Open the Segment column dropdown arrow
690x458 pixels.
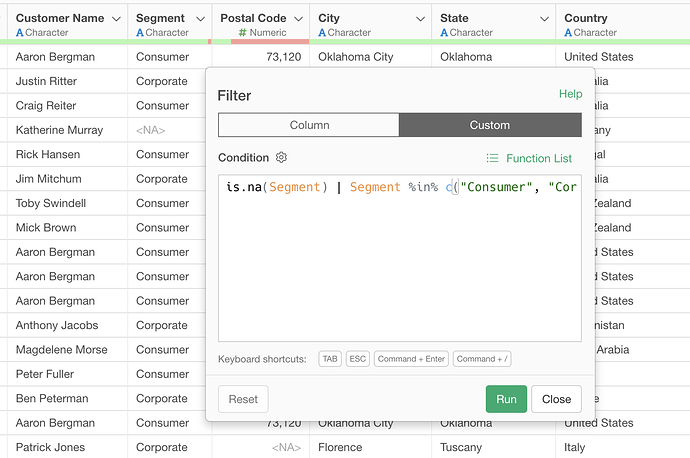(198, 19)
